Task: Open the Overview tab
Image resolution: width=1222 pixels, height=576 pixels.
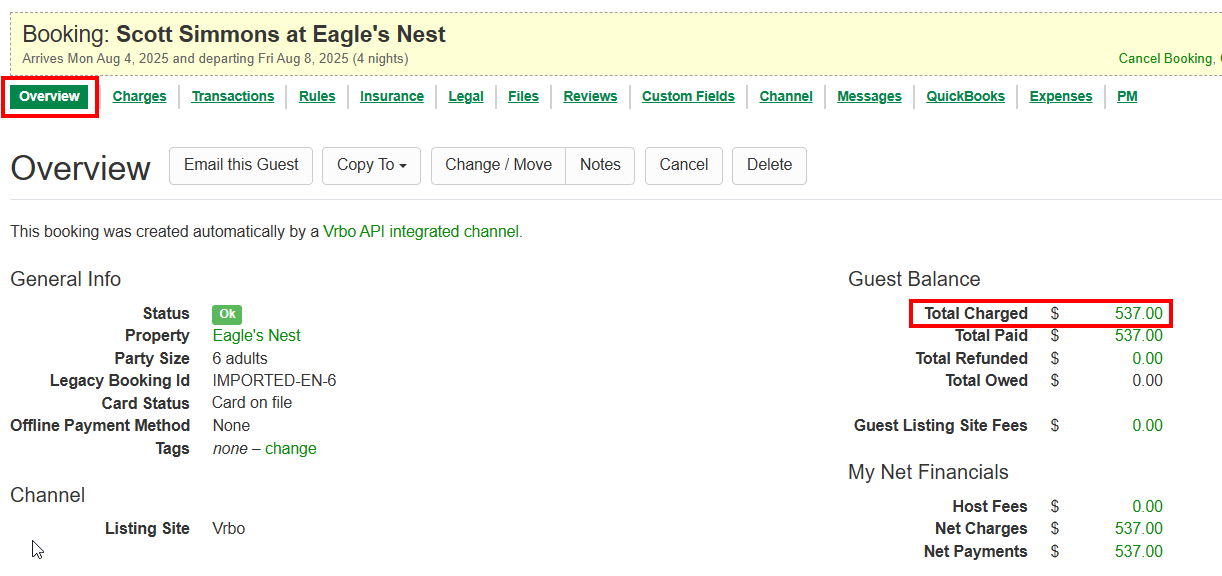Action: [49, 97]
